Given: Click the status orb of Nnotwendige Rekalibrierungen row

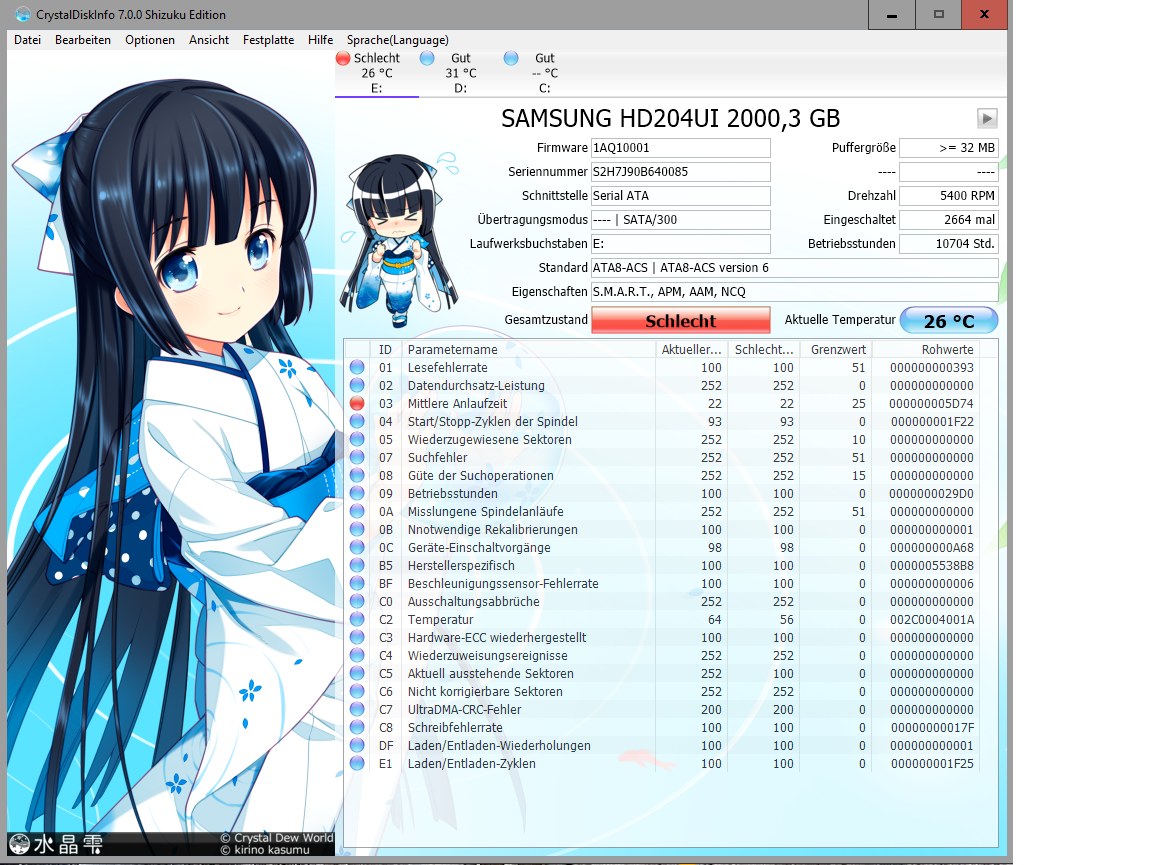Looking at the screenshot, I should click(x=357, y=529).
